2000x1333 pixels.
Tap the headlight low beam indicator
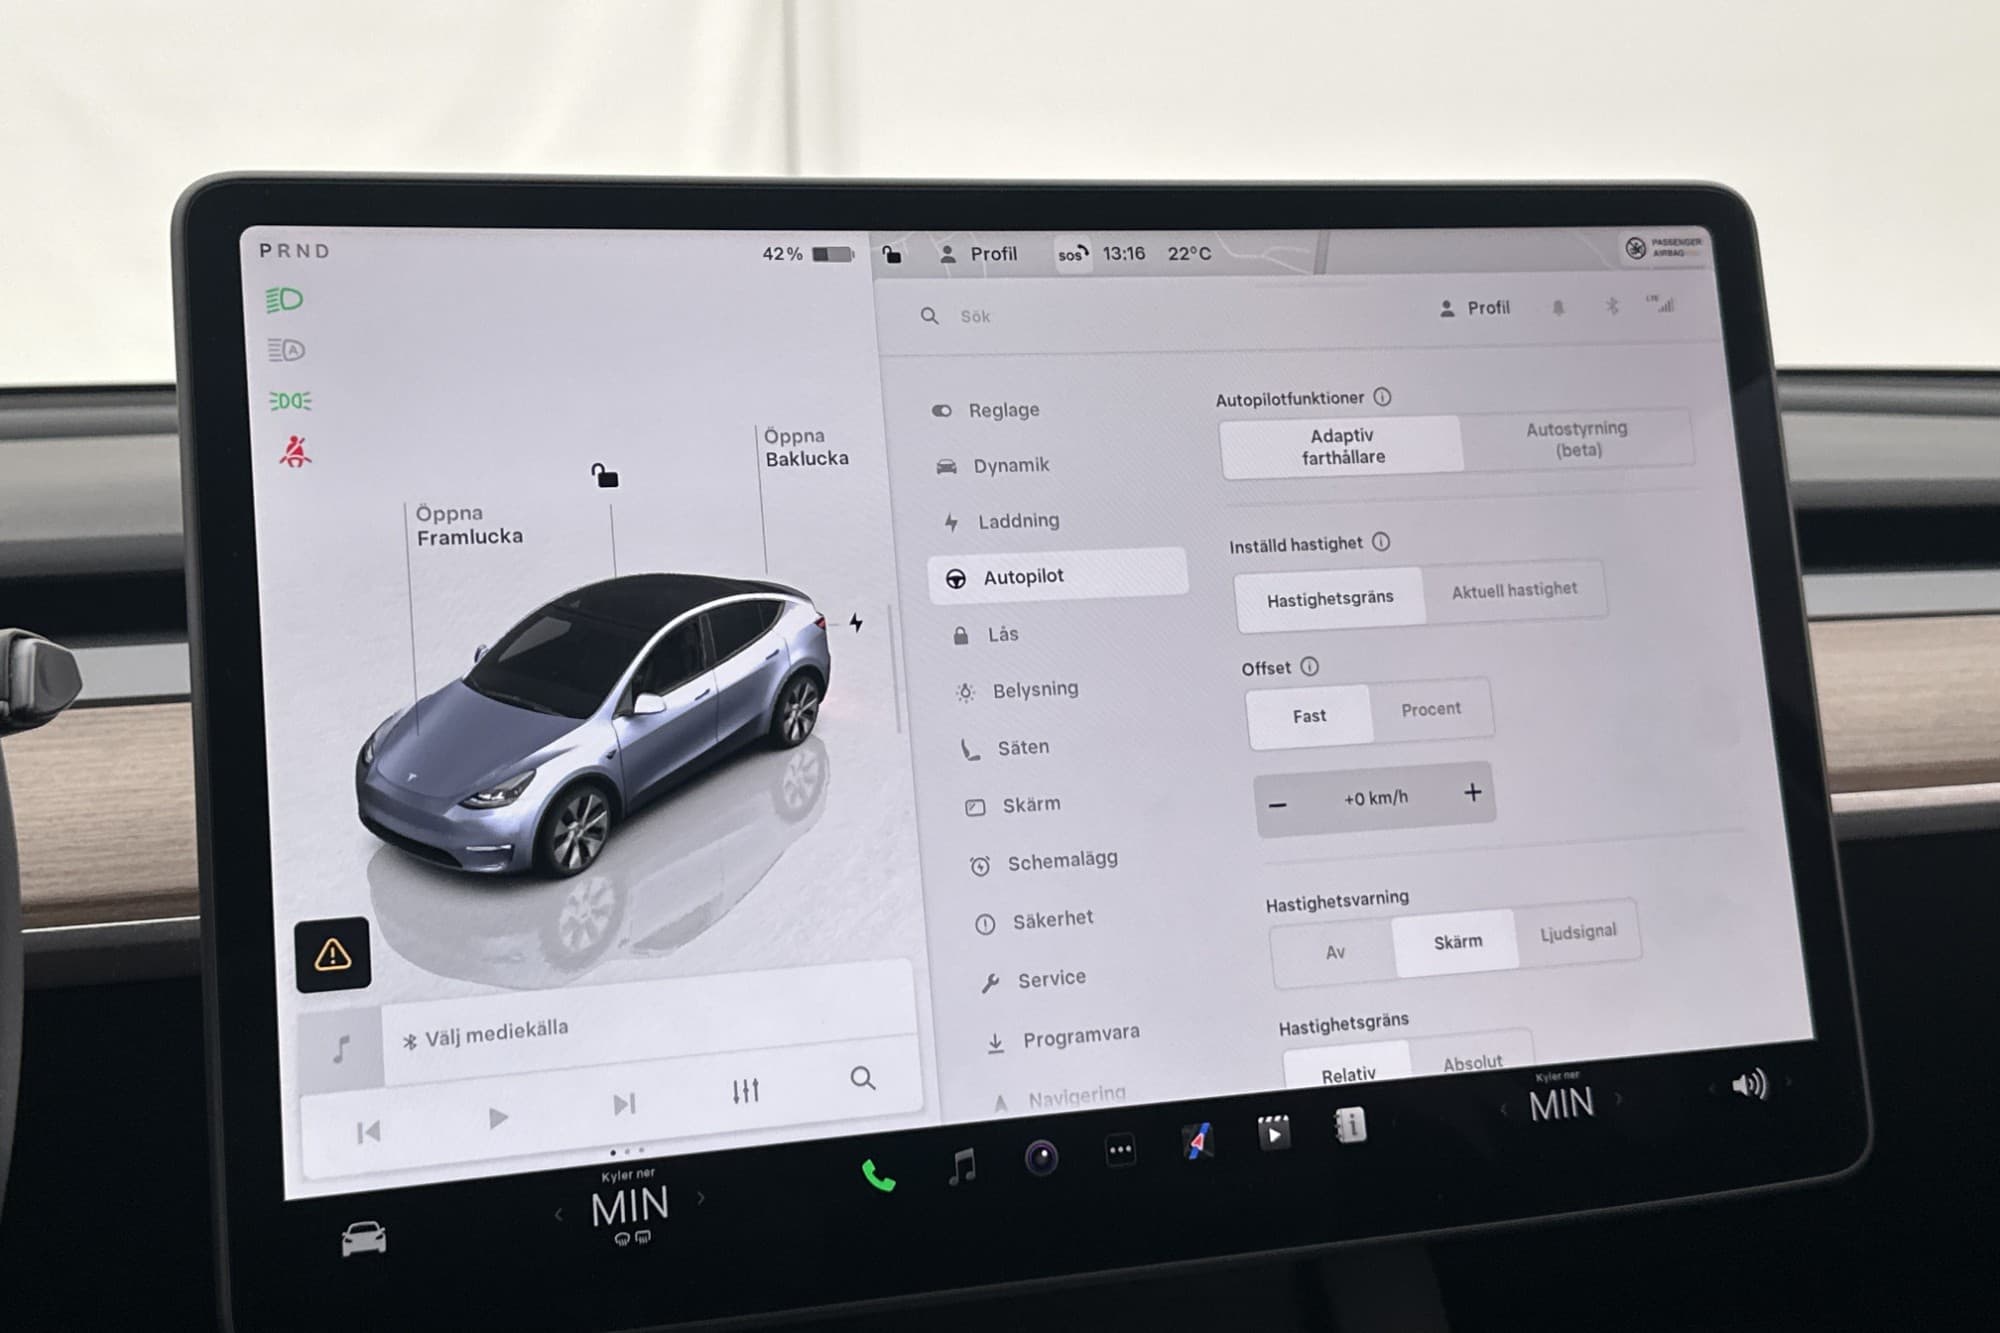(x=284, y=299)
